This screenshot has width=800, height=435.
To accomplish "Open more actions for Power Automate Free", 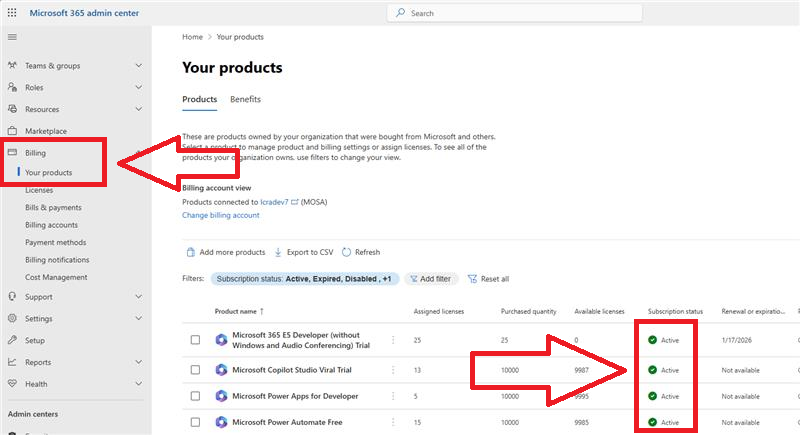I will pos(393,422).
